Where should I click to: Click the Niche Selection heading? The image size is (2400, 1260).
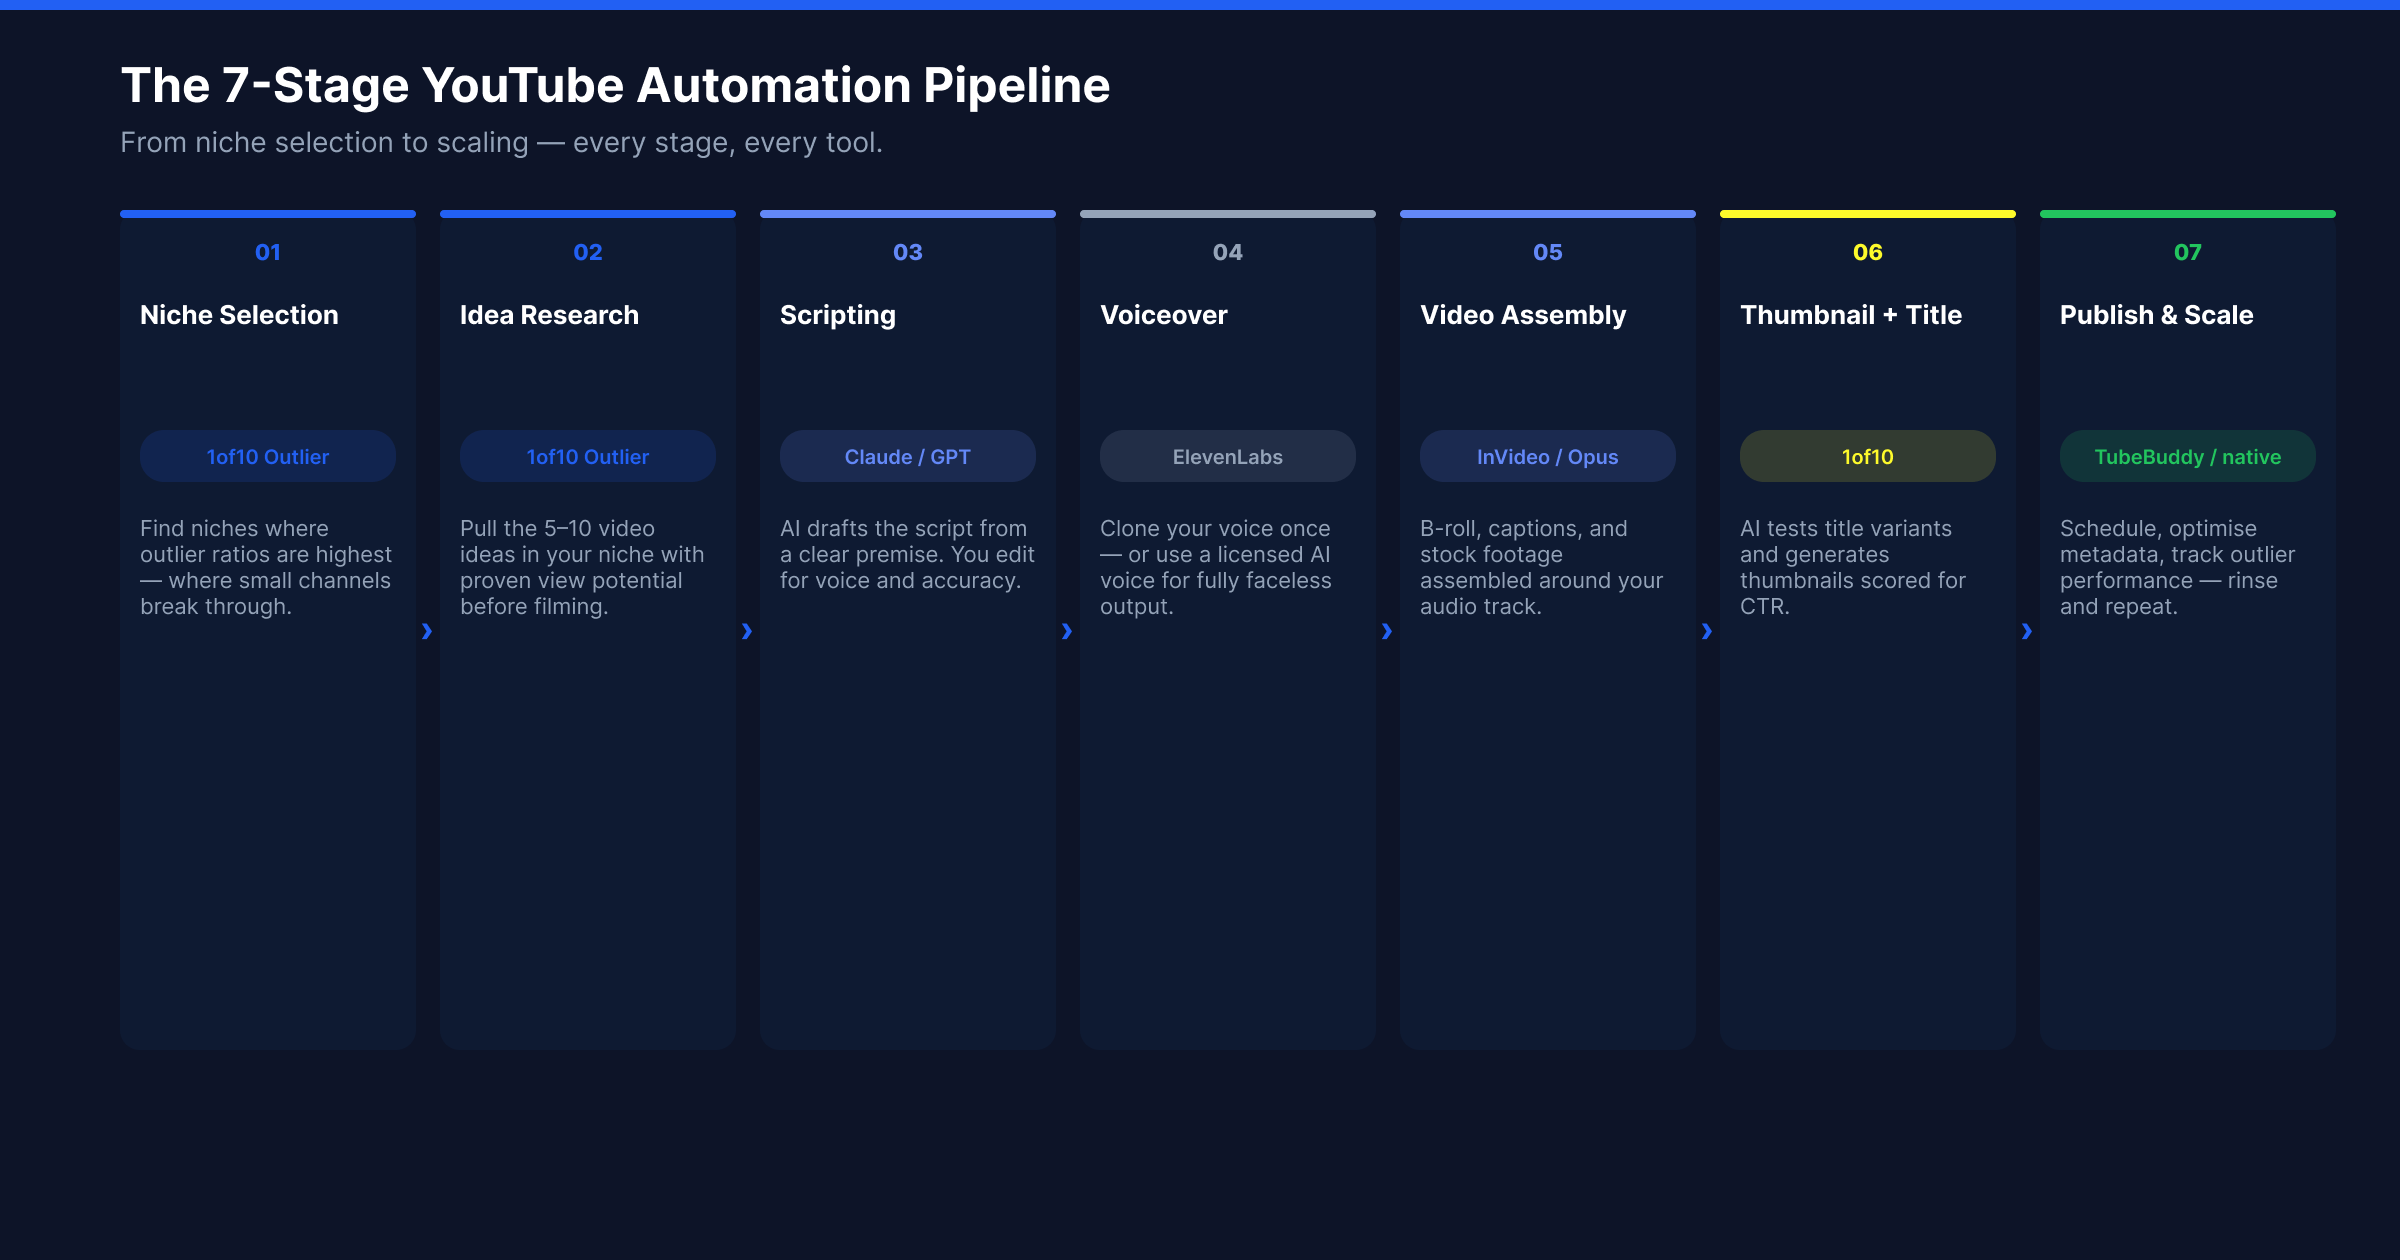point(239,315)
